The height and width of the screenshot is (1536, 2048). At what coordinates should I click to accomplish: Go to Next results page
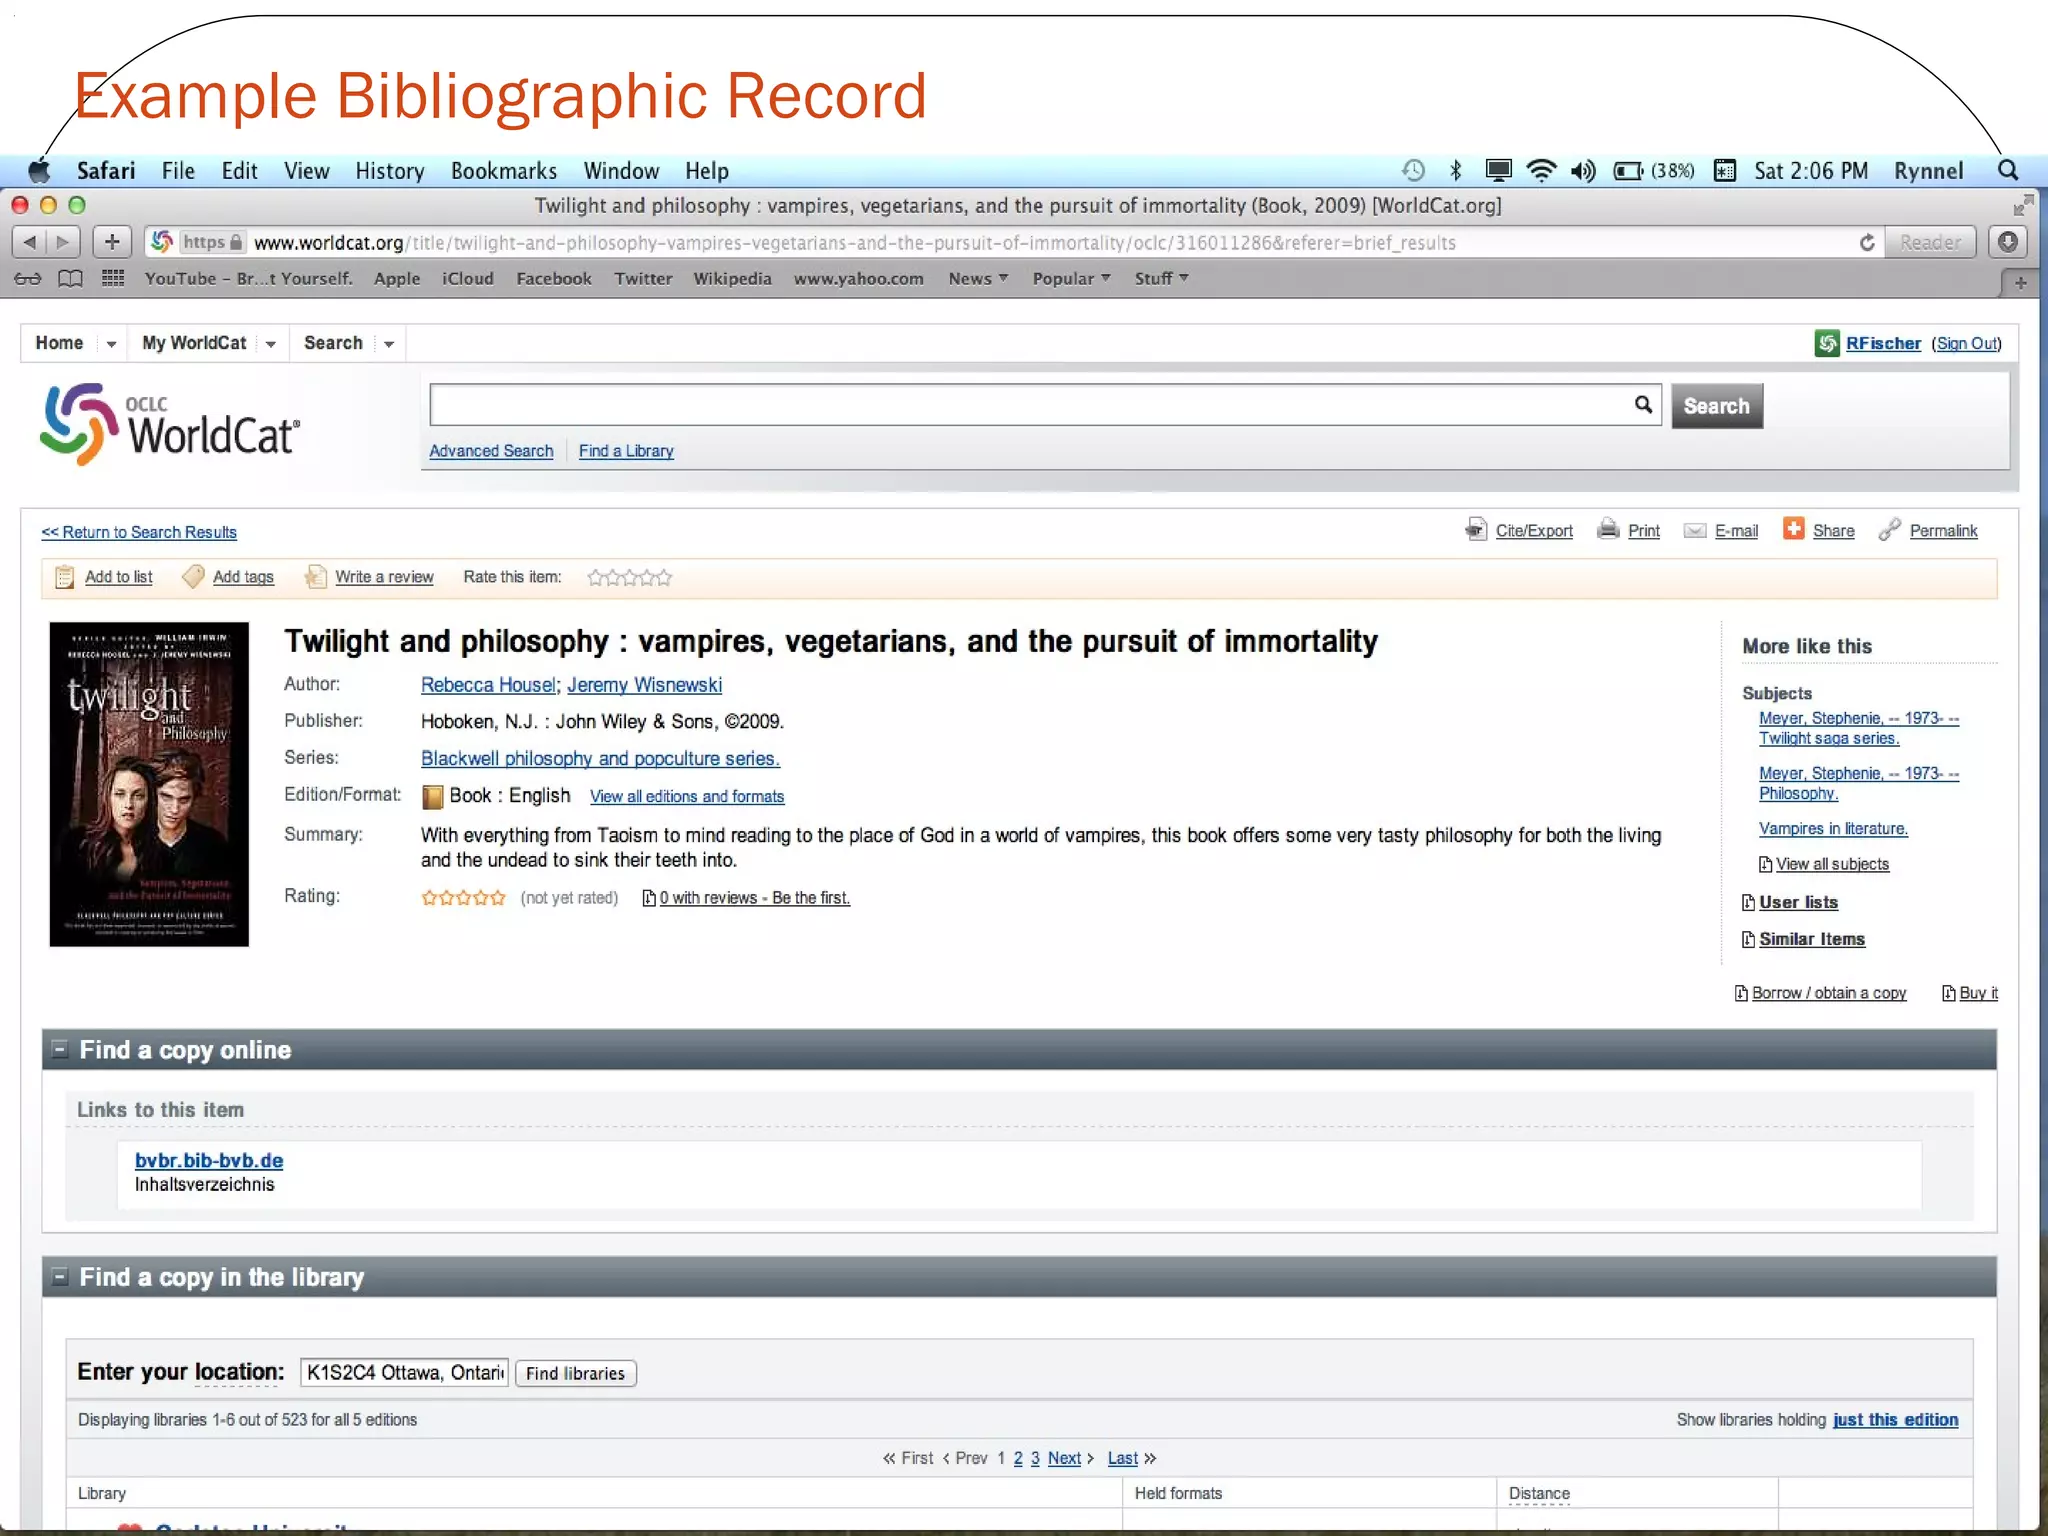click(x=1064, y=1458)
